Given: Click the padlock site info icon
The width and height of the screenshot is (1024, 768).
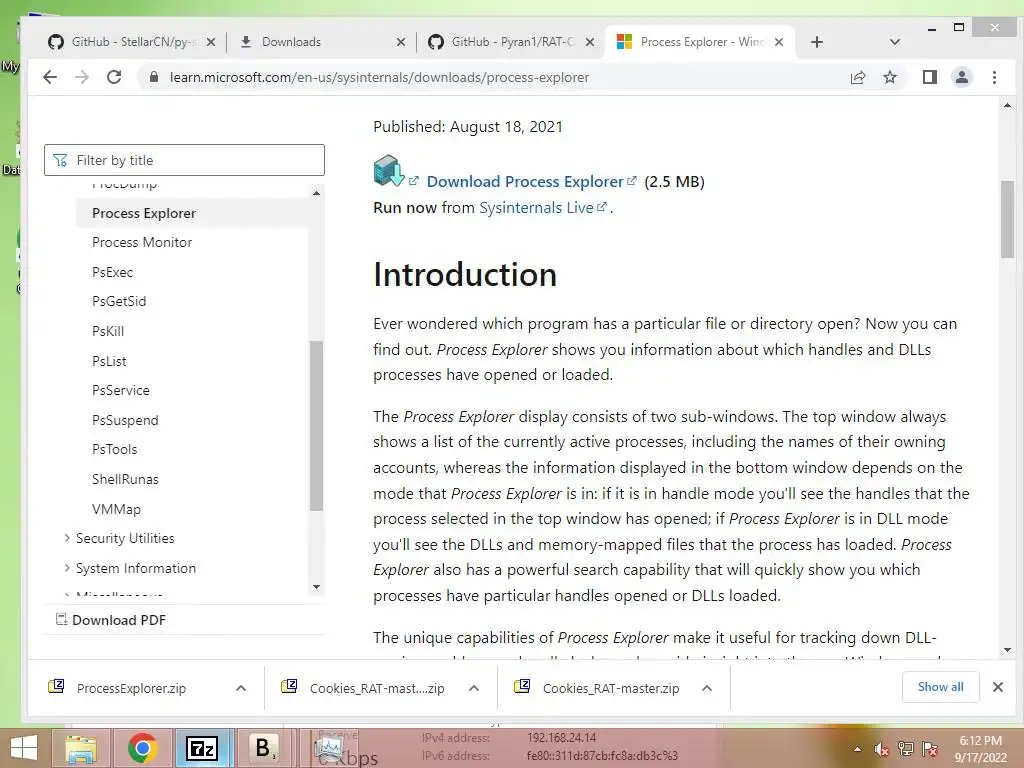Looking at the screenshot, I should (153, 77).
